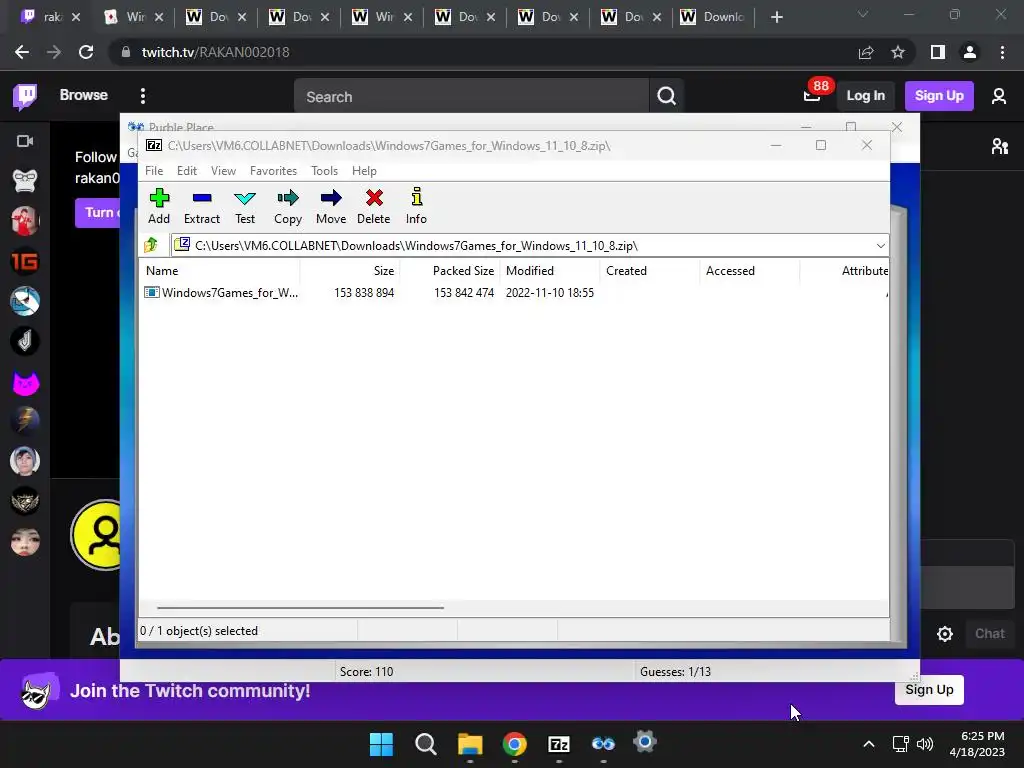Open the 1G channel in Twitch sidebar

25,262
